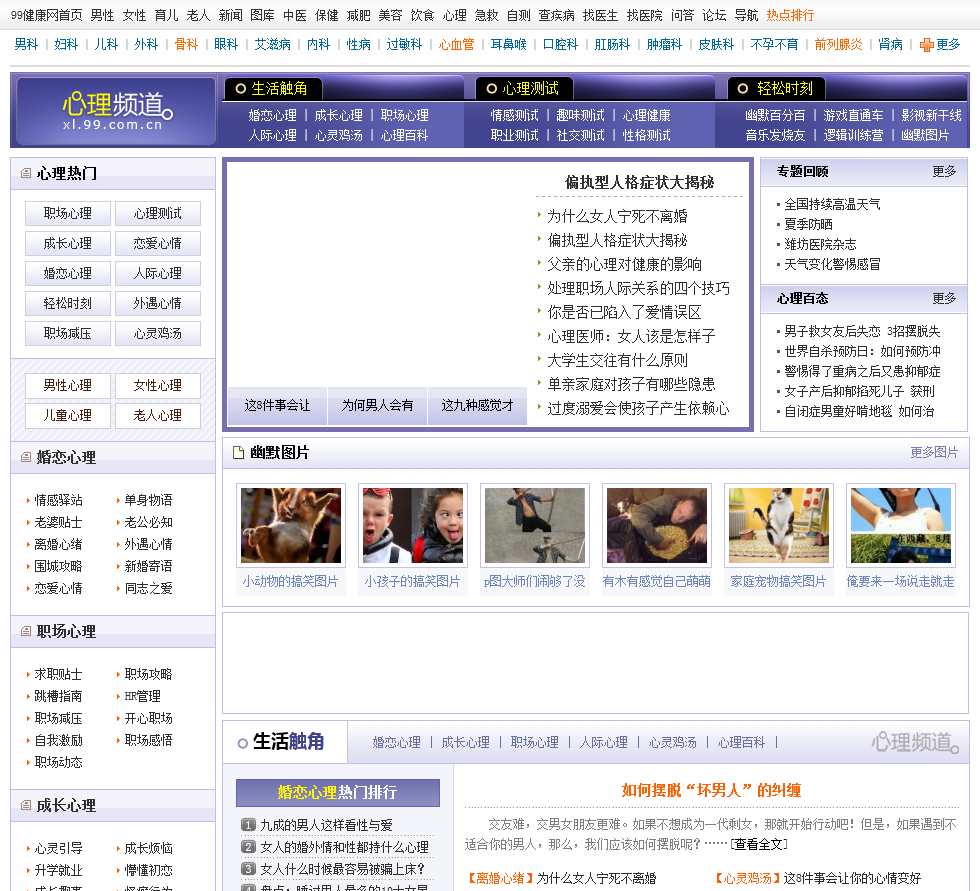This screenshot has width=980, height=891.
Task: Open the P图大师们闹够了没 thumbnail
Action: [535, 525]
